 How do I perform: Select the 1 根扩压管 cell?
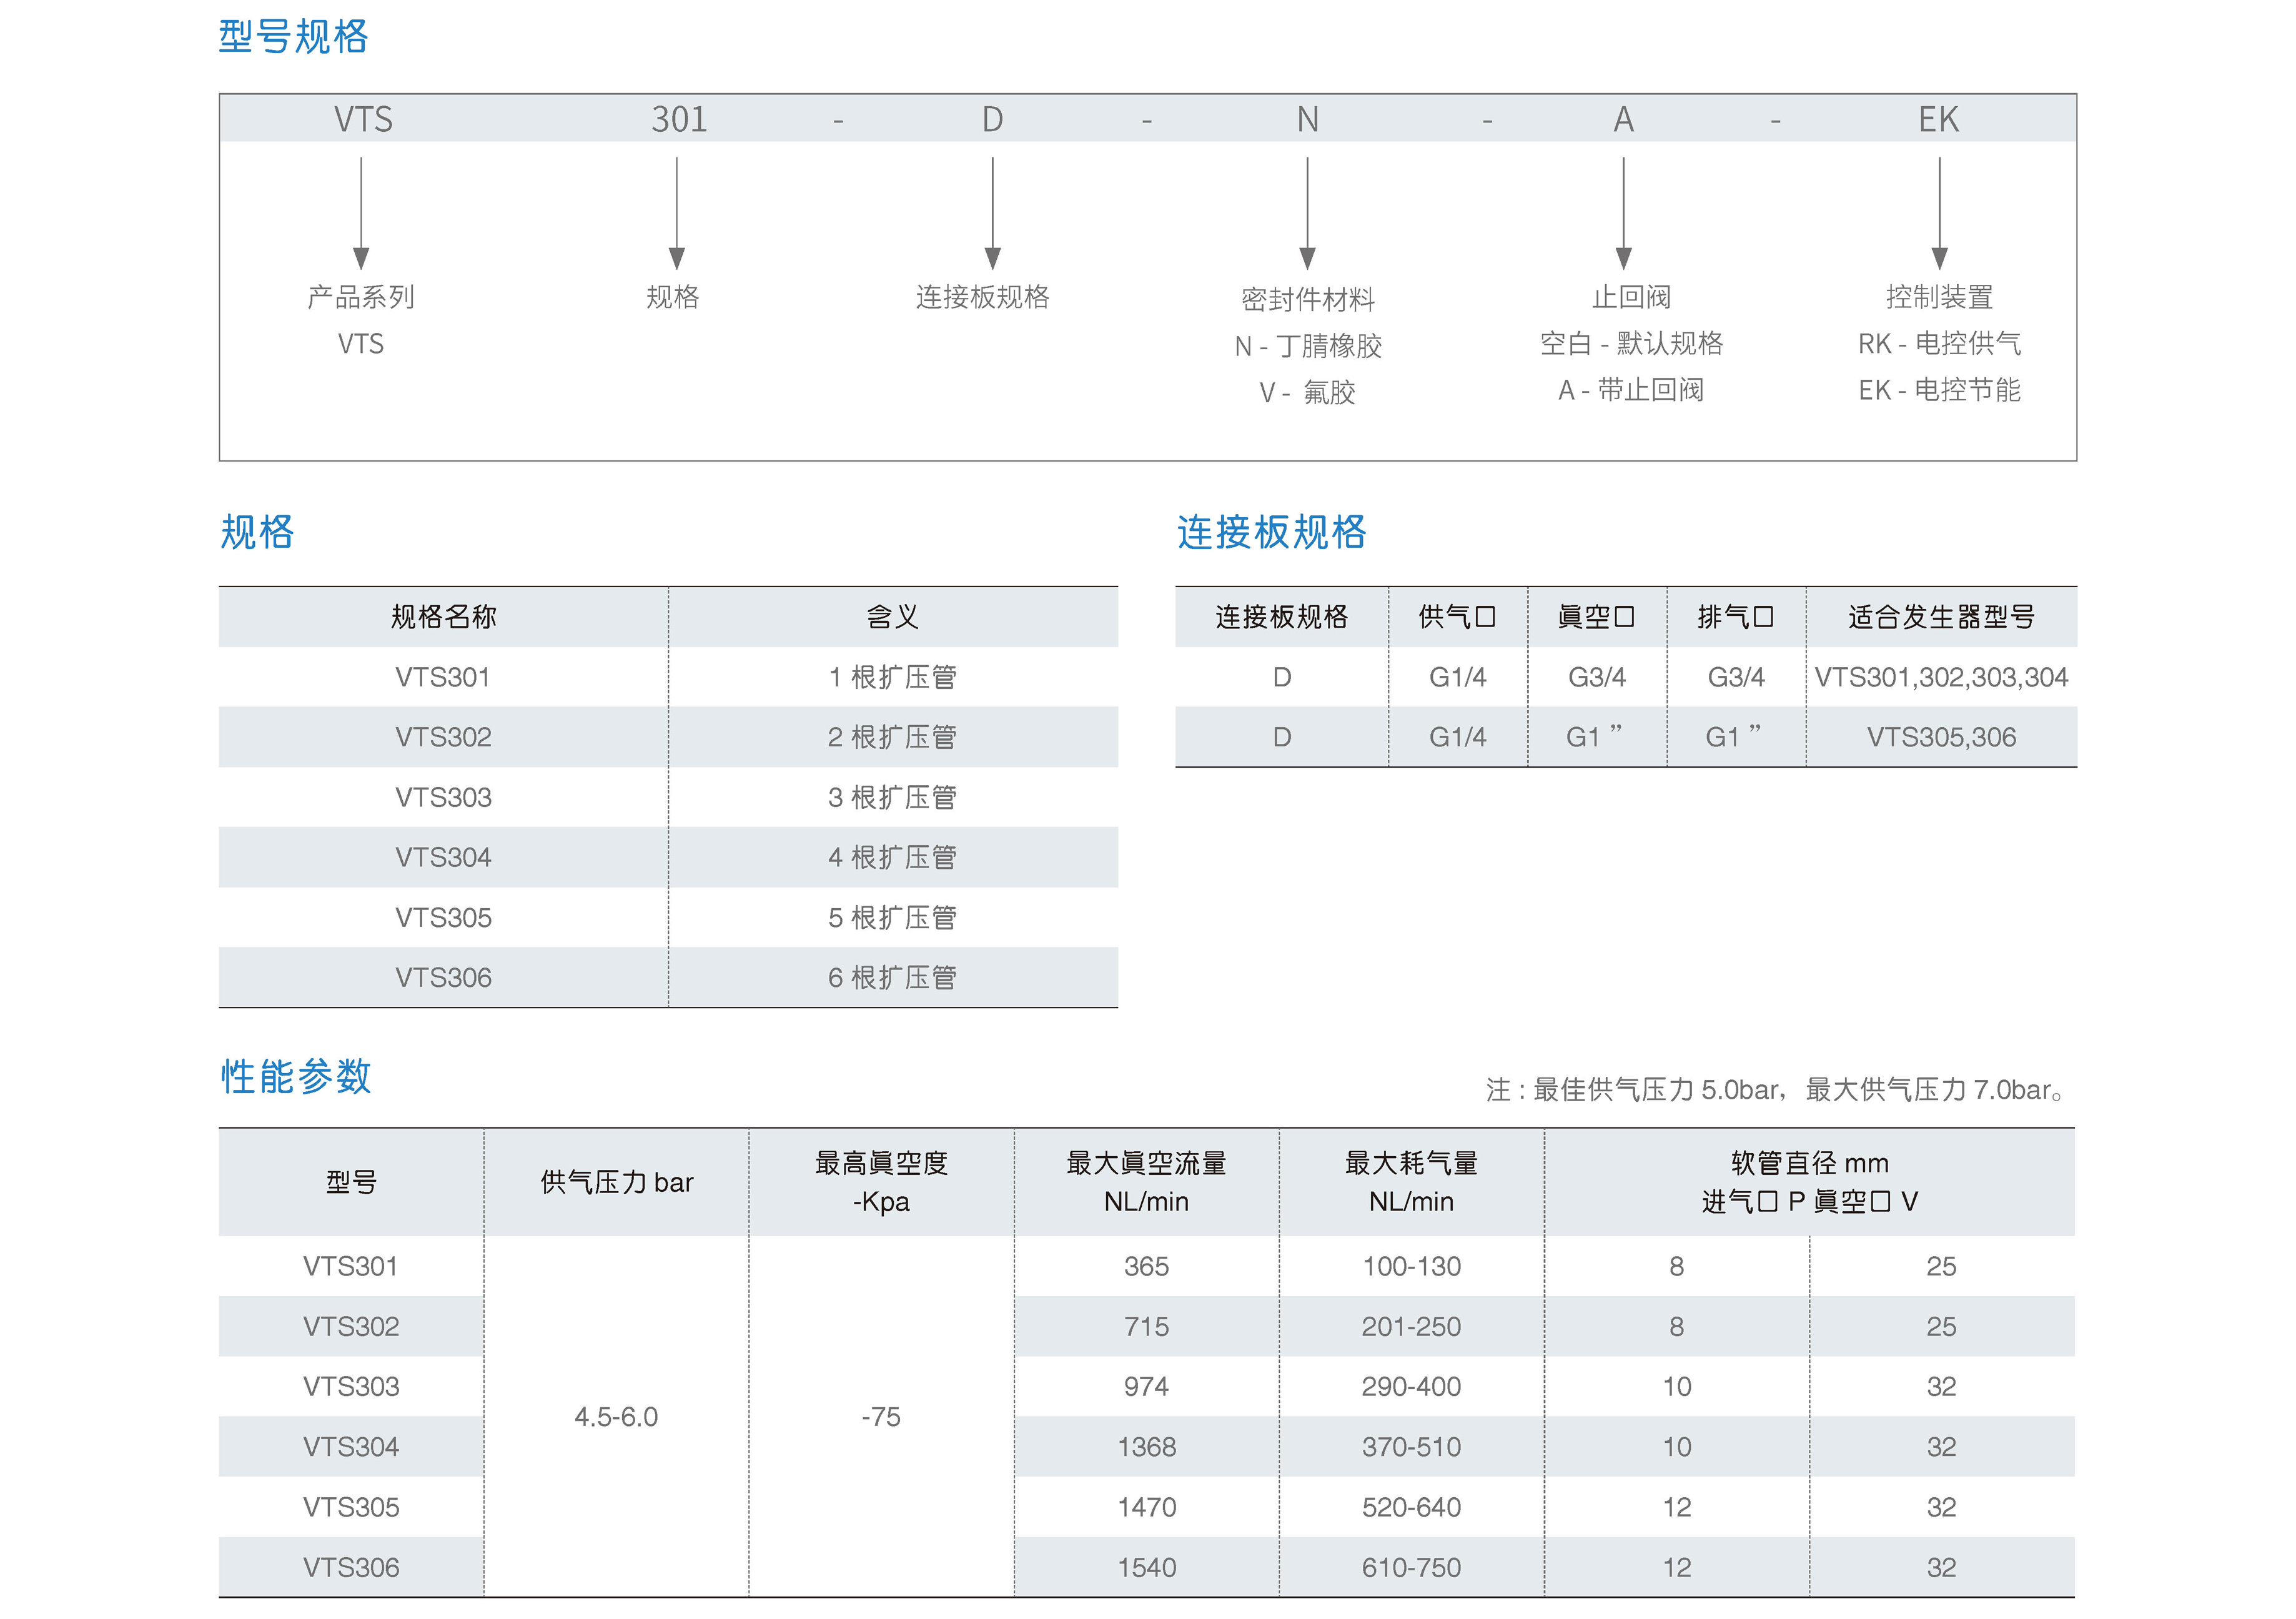[892, 677]
